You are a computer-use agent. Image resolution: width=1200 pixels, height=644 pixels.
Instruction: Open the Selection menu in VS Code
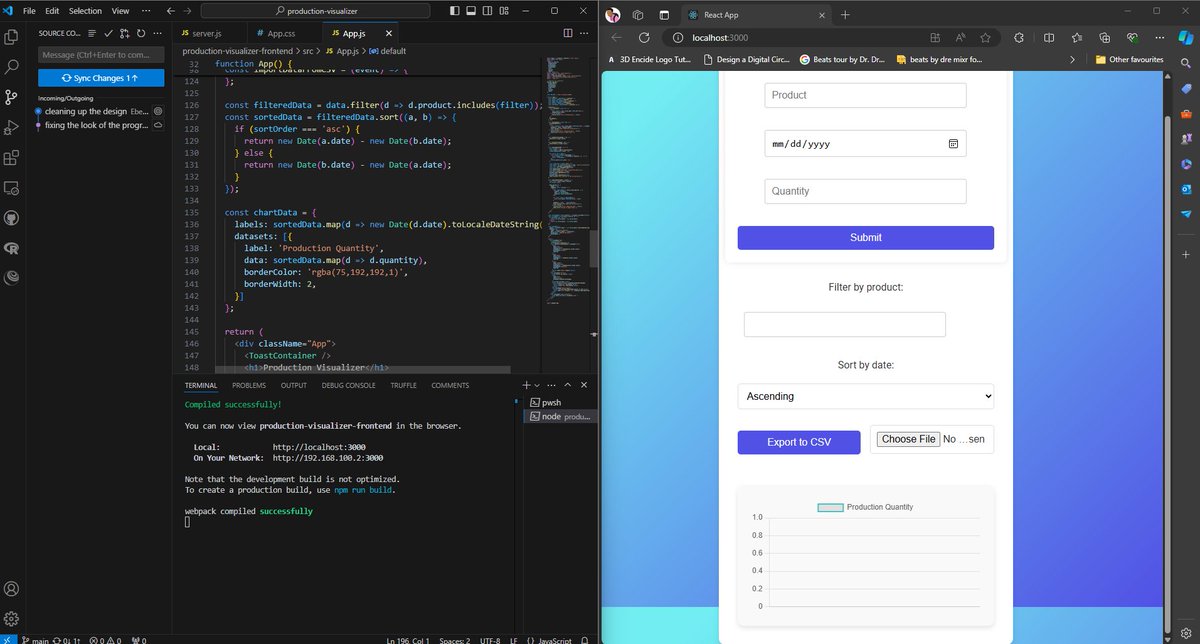pyautogui.click(x=85, y=10)
